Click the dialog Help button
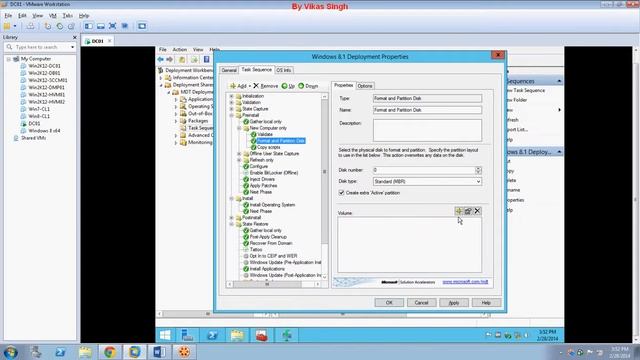Screen dimensions: 640x360 pos(486,303)
